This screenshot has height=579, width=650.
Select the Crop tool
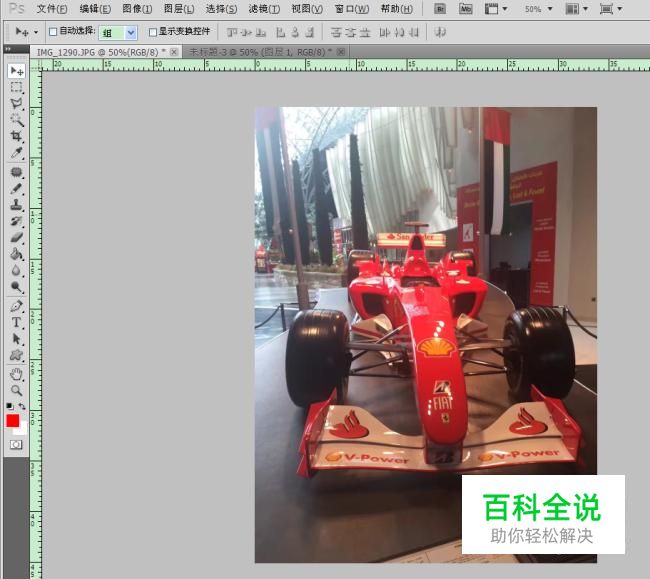16,136
